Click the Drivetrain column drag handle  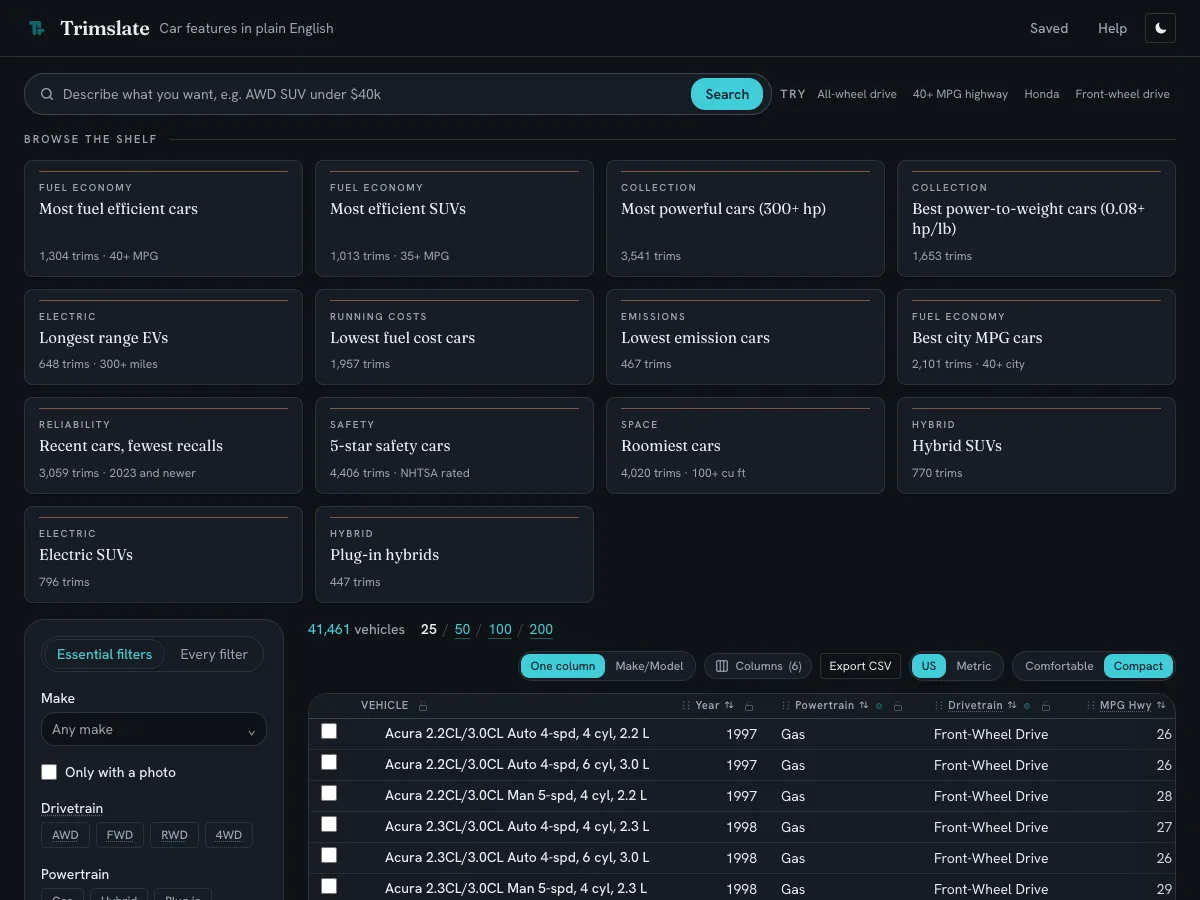tap(939, 706)
